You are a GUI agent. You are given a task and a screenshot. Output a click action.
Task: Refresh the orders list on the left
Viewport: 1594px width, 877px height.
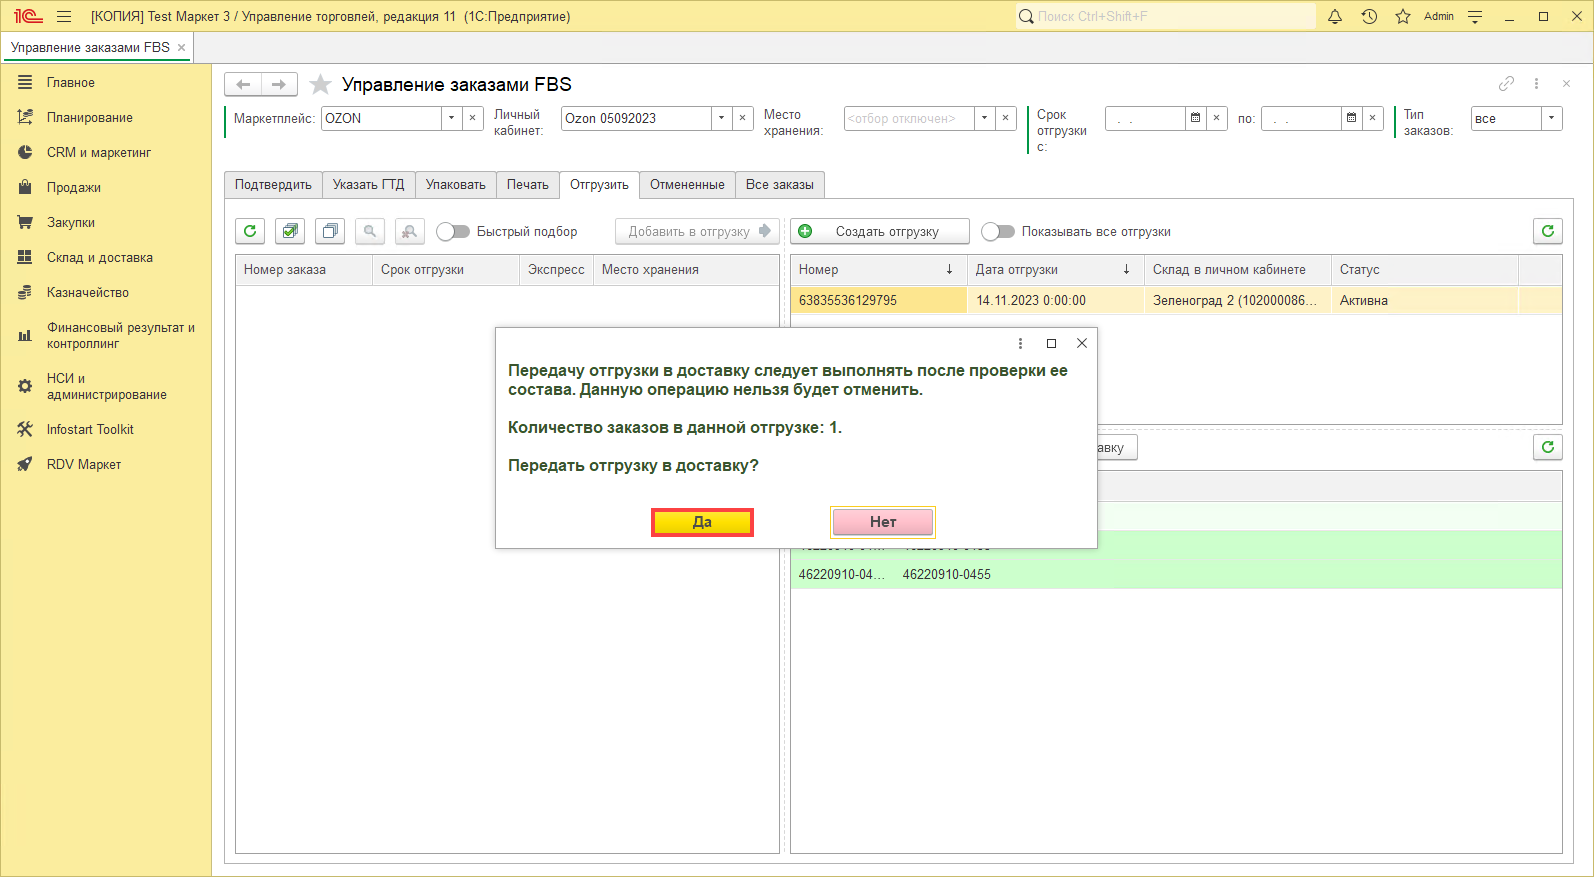pyautogui.click(x=250, y=231)
